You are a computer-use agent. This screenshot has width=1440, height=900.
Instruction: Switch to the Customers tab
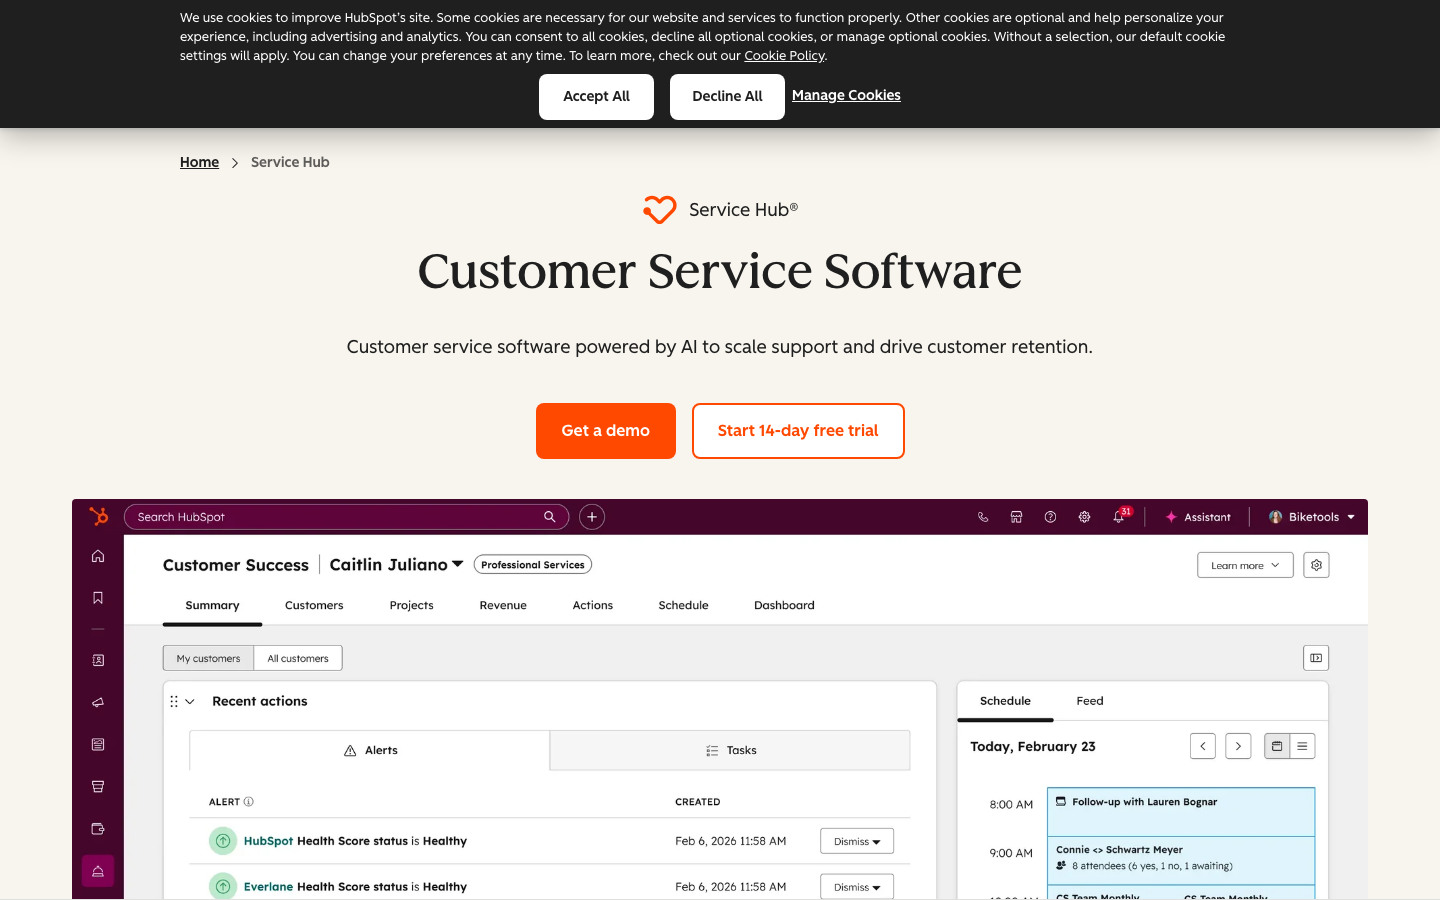click(314, 605)
